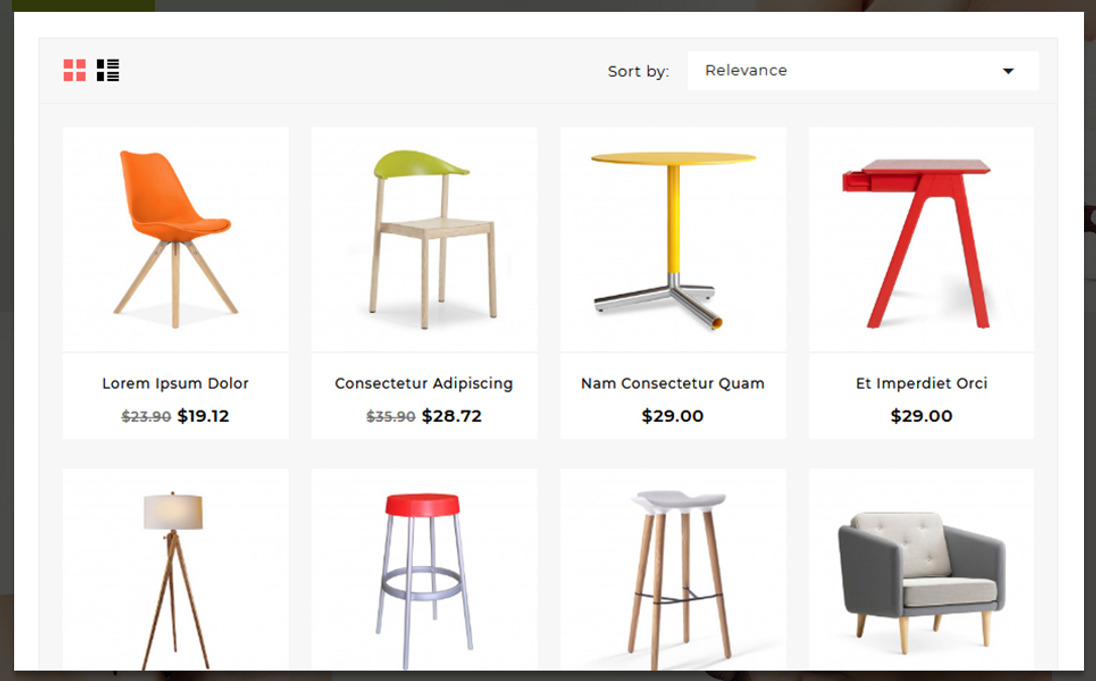Open the red desk product image
Image resolution: width=1096 pixels, height=681 pixels.
click(921, 239)
